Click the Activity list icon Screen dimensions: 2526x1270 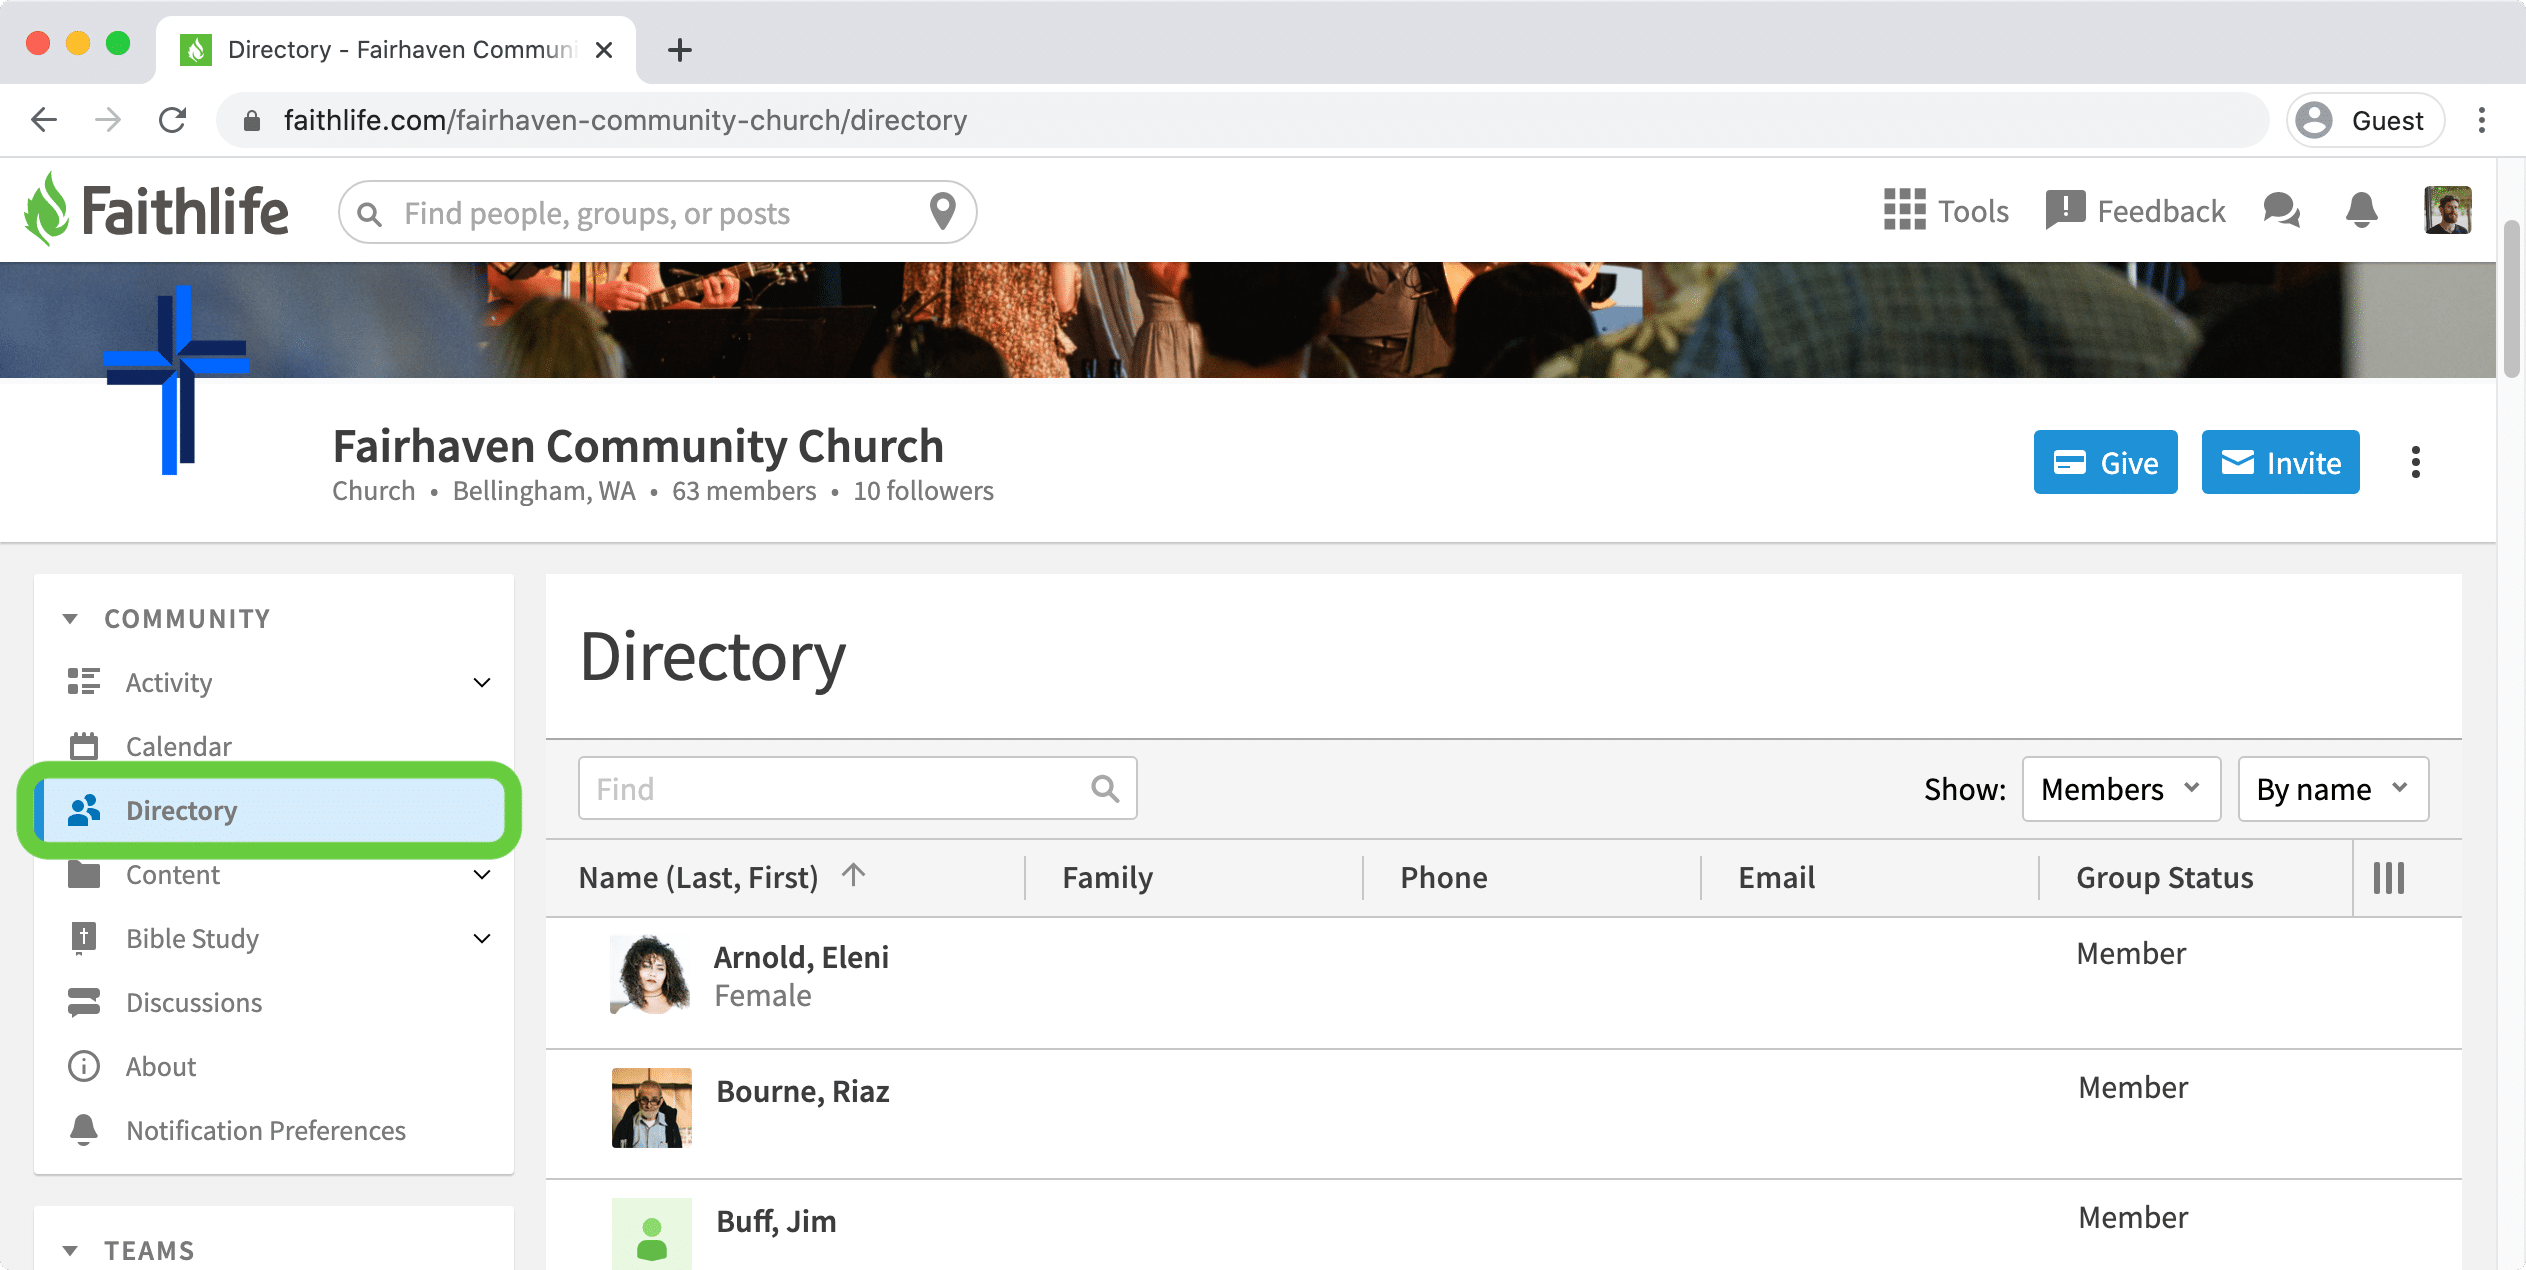[x=84, y=682]
